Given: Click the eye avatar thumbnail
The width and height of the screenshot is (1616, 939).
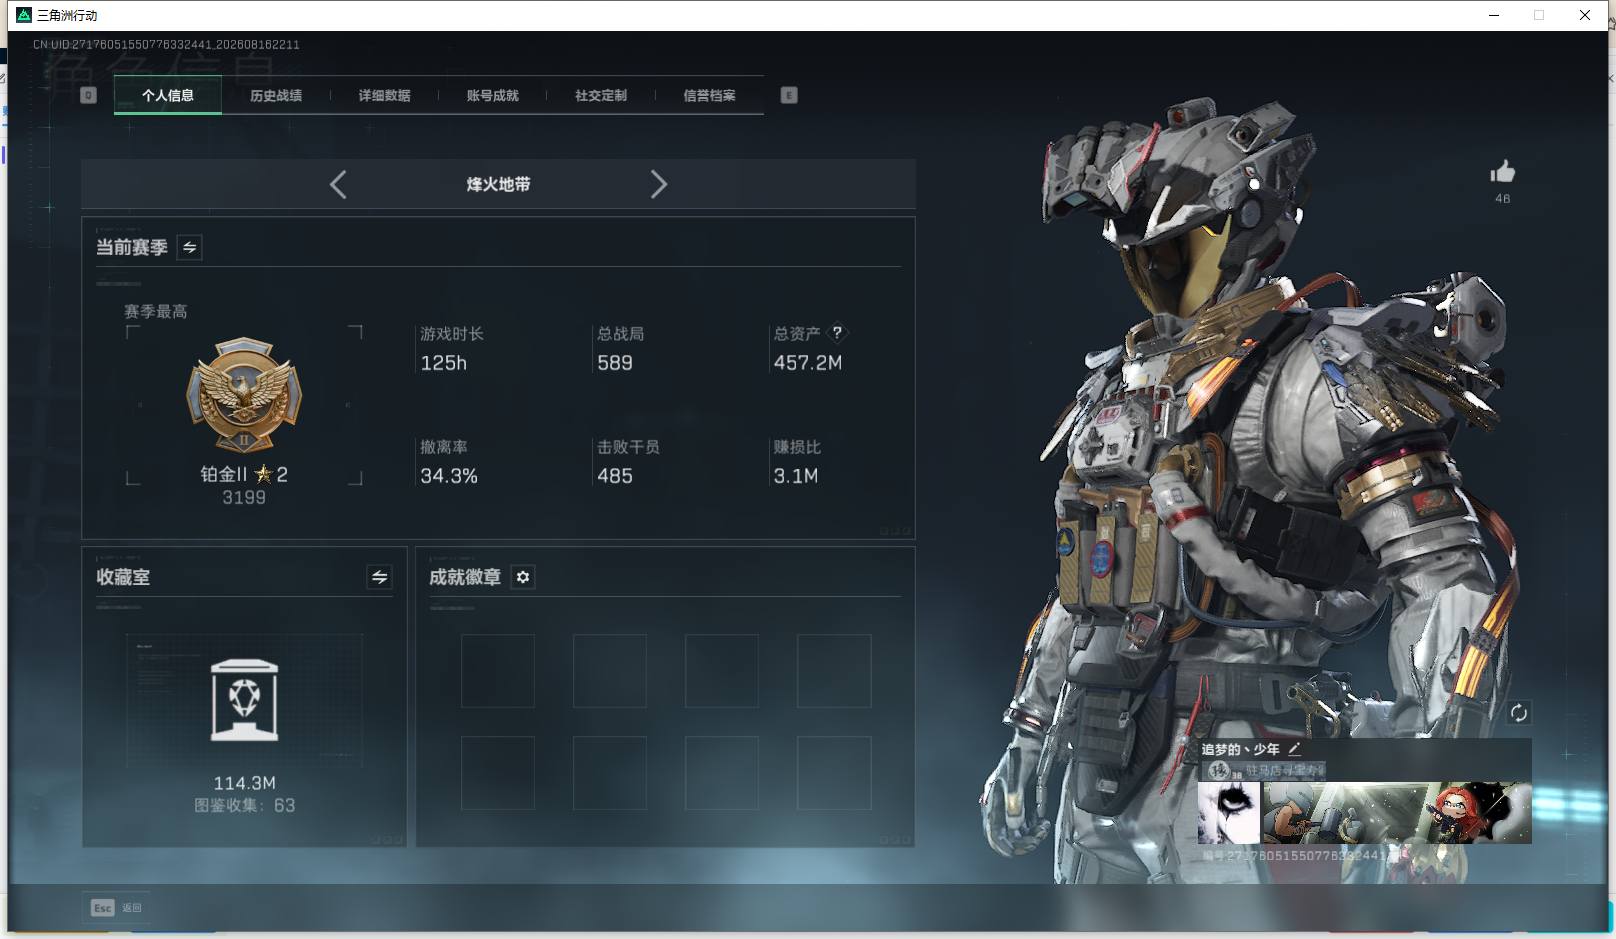Looking at the screenshot, I should [x=1229, y=813].
